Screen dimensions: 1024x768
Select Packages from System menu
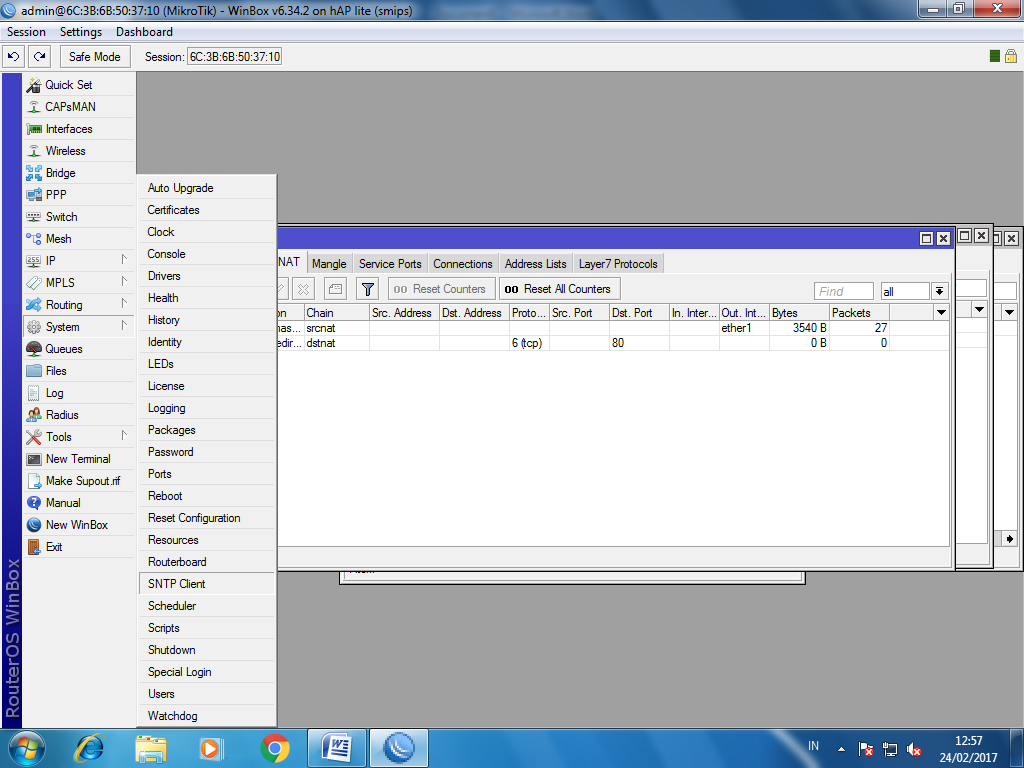(207, 430)
